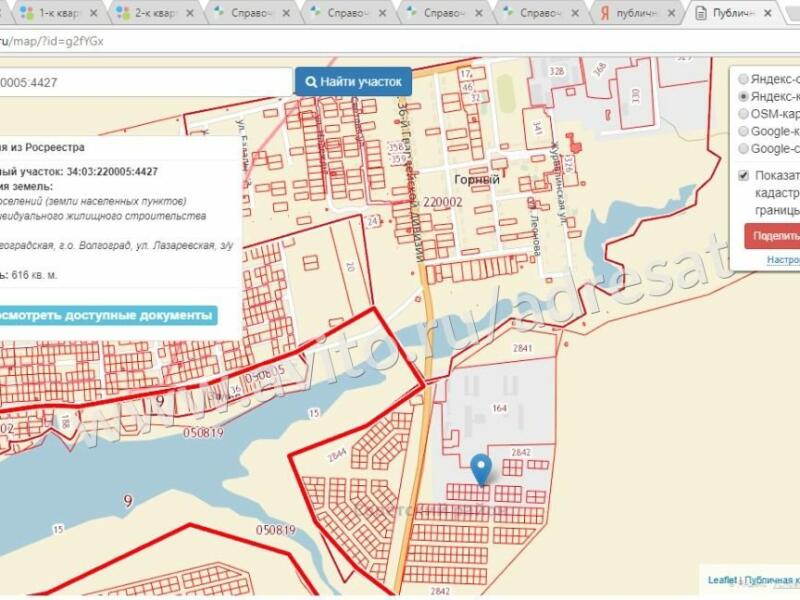The height and width of the screenshot is (600, 800).
Task: Select the Яндекс-с radio option at top
Action: 743,79
